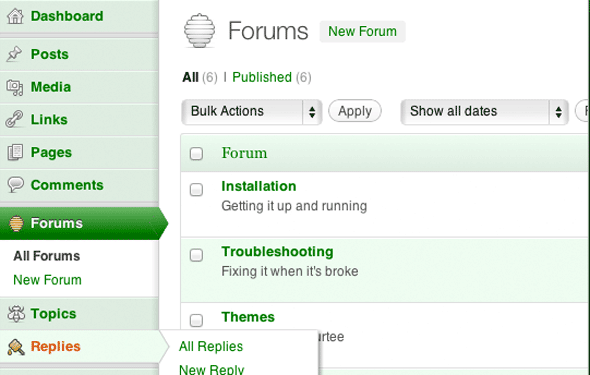This screenshot has width=590, height=375.
Task: Select All Forums submenu entry
Action: 47,256
